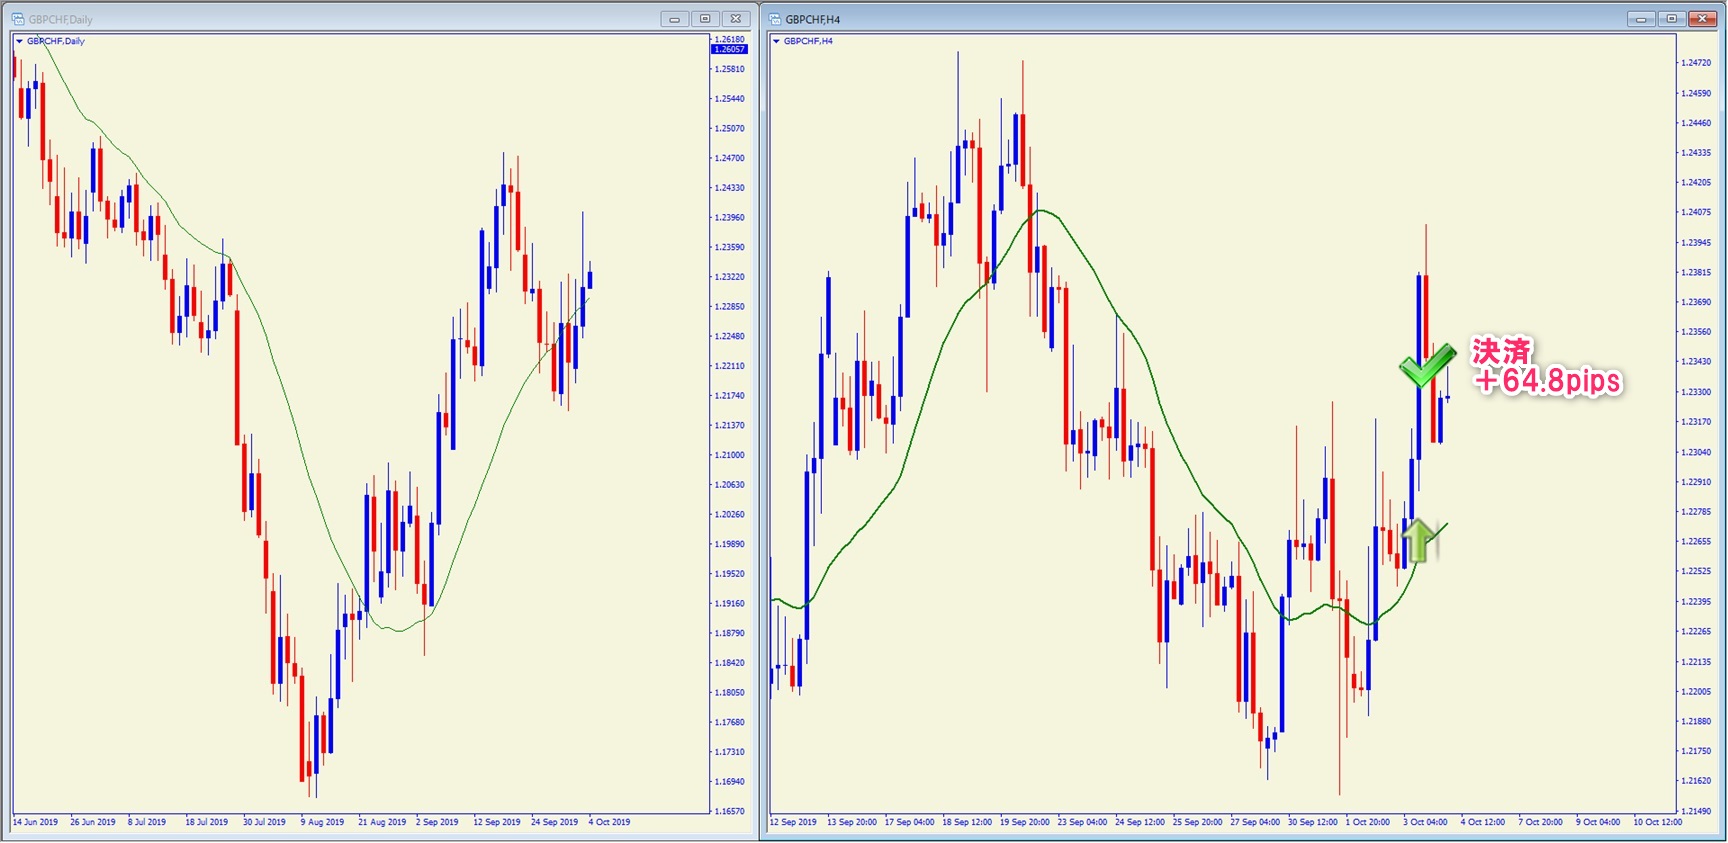
Task: Click the 21 Aug 2019 date on Daily chart
Action: click(x=382, y=822)
